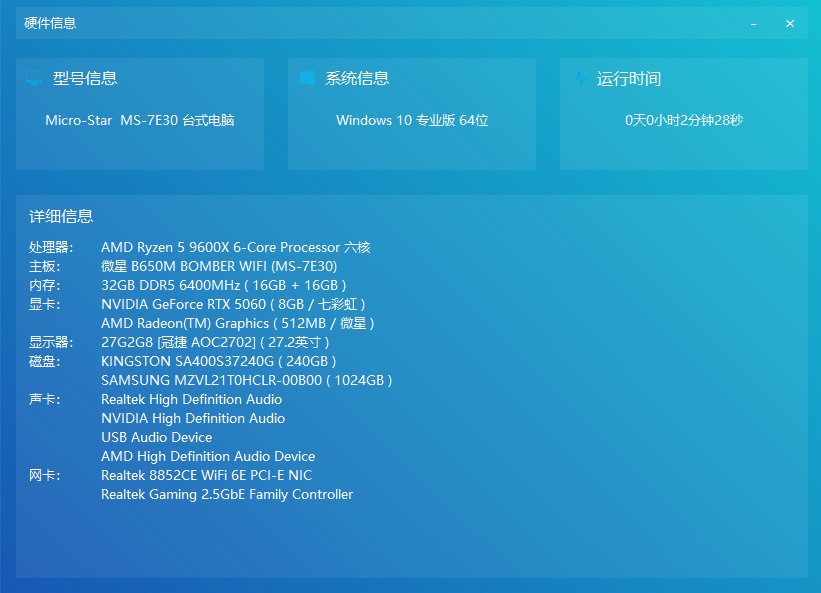Select the 型号信息 card heading
821x593 pixels.
85,79
